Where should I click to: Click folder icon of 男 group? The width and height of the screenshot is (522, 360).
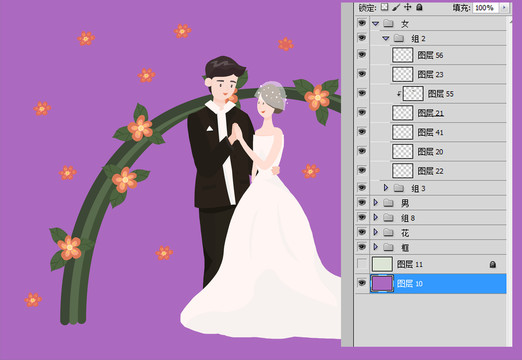(388, 203)
